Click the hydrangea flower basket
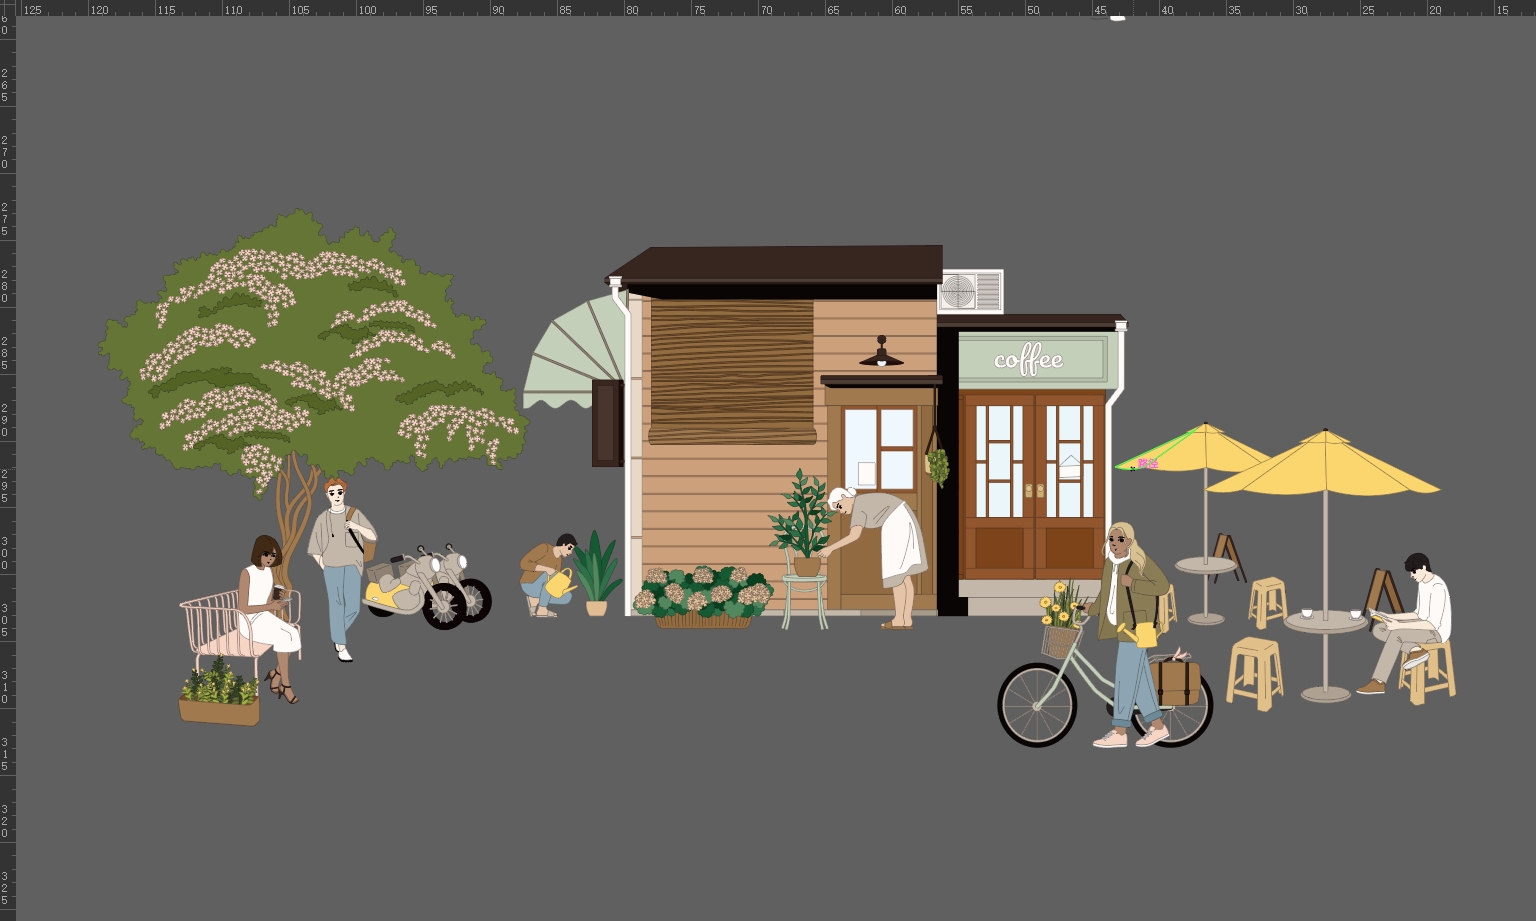1536x921 pixels. click(704, 596)
